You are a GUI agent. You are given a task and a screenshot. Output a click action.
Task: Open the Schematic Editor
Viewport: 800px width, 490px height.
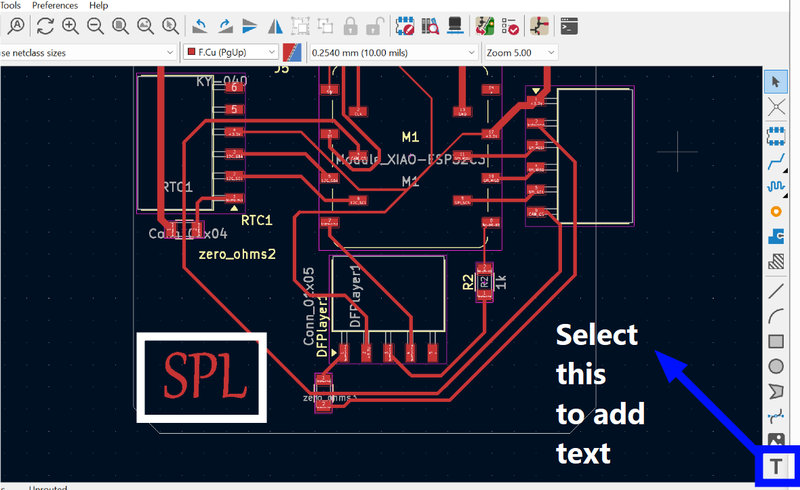(539, 26)
